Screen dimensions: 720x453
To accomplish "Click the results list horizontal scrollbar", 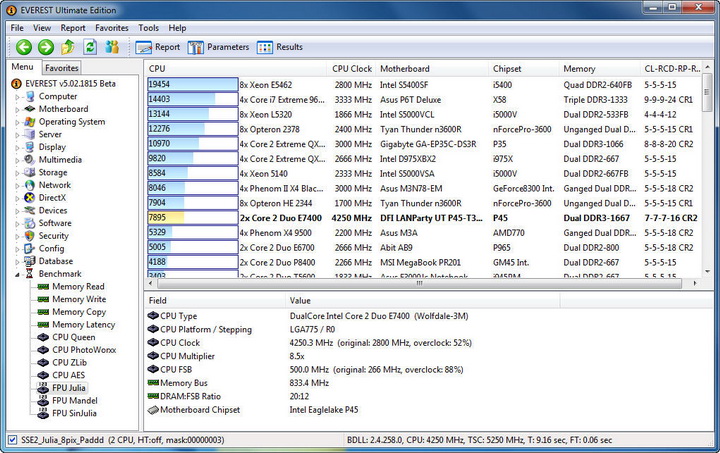I will [419, 284].
